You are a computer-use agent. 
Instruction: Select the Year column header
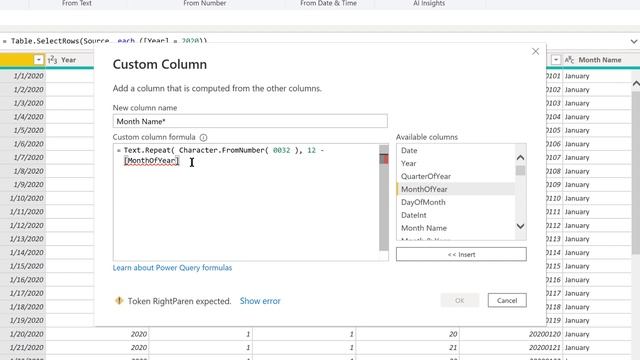coord(69,60)
